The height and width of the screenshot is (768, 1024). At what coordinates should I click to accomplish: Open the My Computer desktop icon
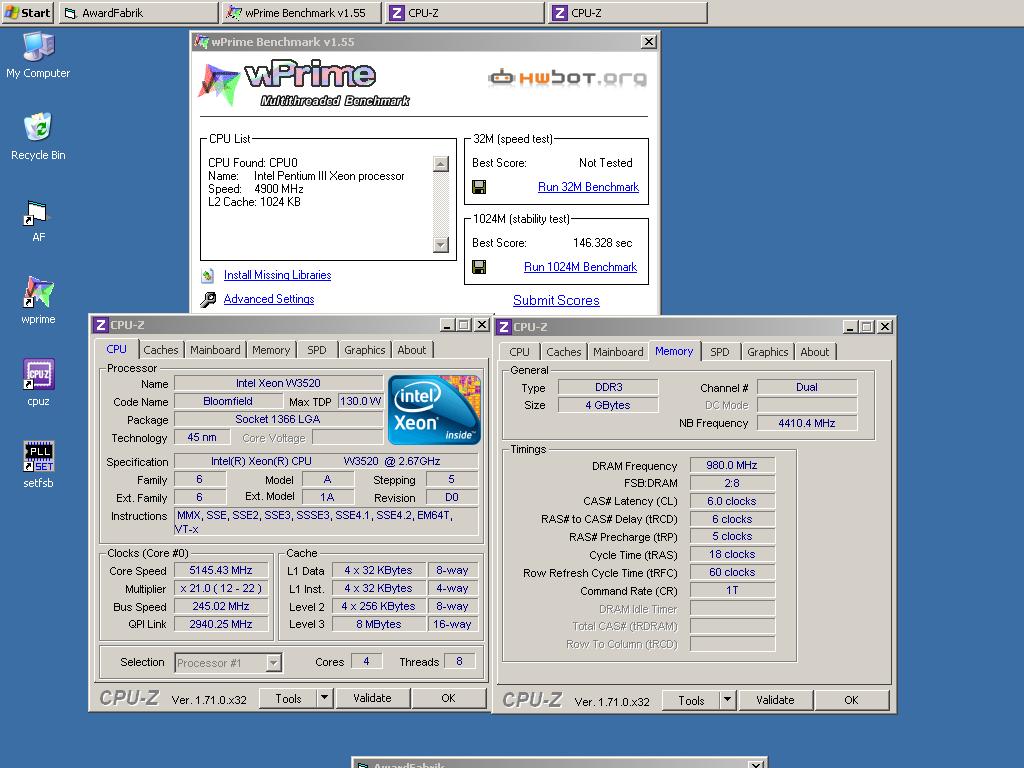coord(38,55)
